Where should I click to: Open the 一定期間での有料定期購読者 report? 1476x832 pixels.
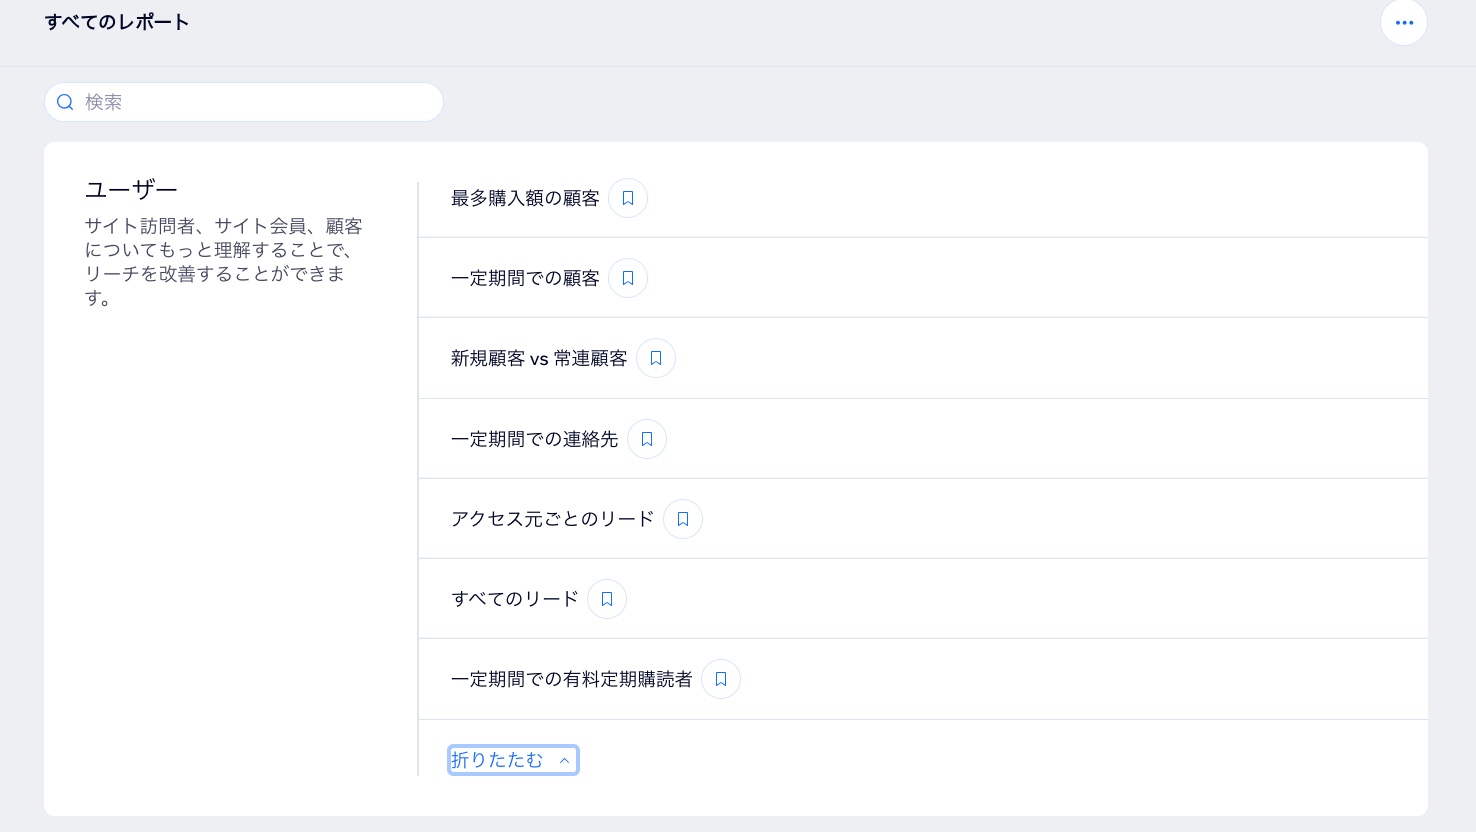[x=571, y=679]
